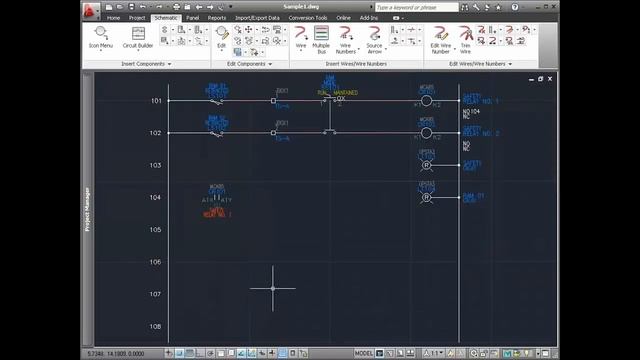Open the Help question mark icon

coord(515,7)
